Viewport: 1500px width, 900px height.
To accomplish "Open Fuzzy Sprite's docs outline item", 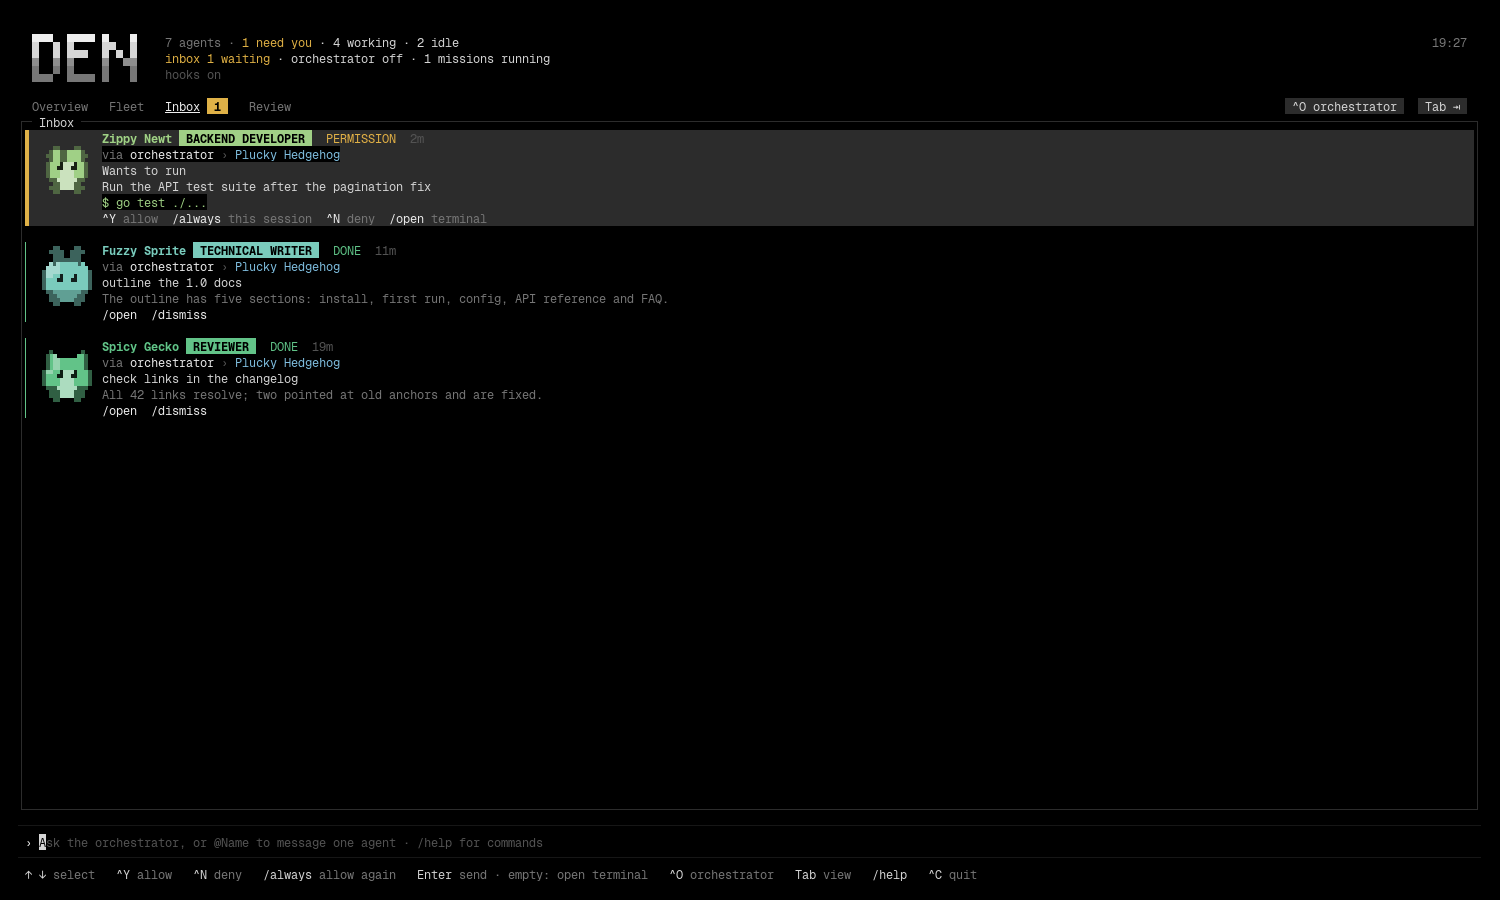I will [120, 315].
